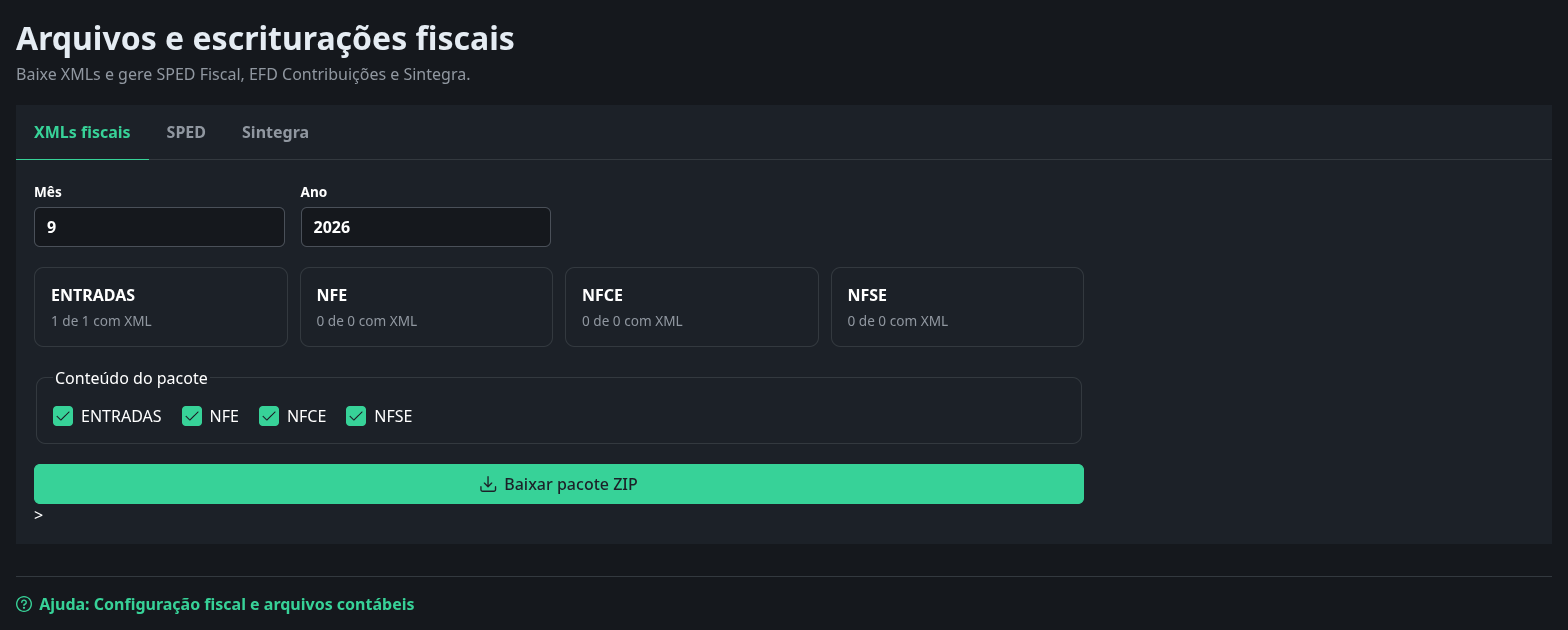Select the NFSE summary card

957,307
